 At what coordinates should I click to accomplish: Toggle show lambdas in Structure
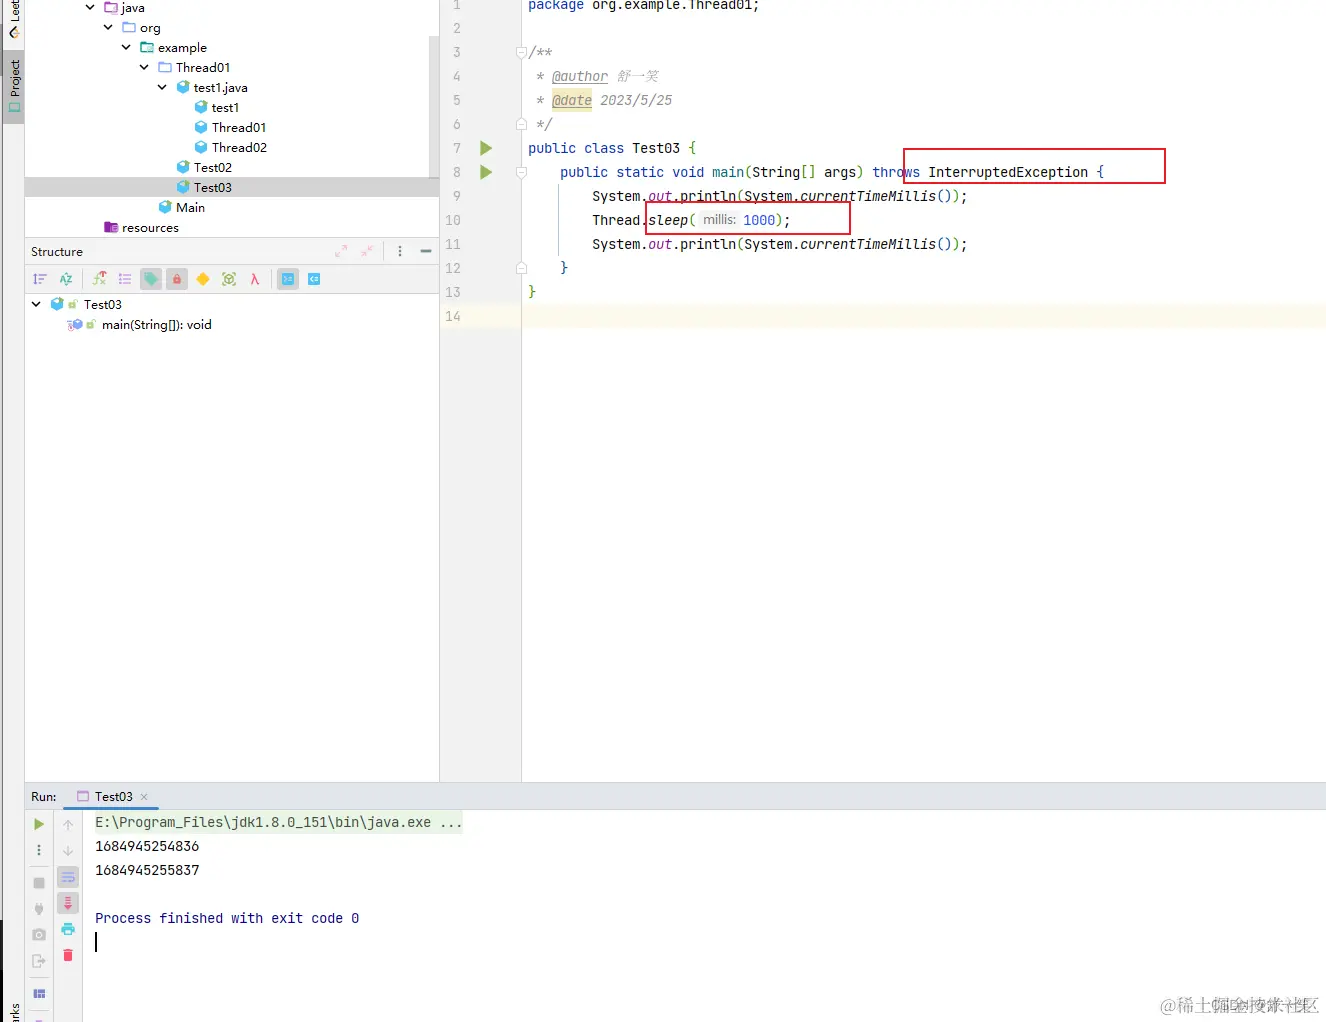[x=255, y=279]
